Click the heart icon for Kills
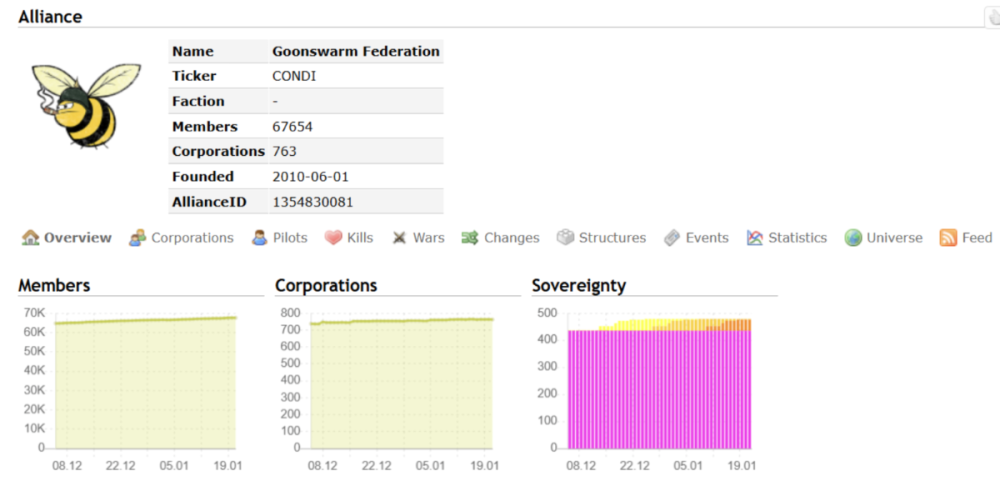The width and height of the screenshot is (1000, 496). pos(333,238)
